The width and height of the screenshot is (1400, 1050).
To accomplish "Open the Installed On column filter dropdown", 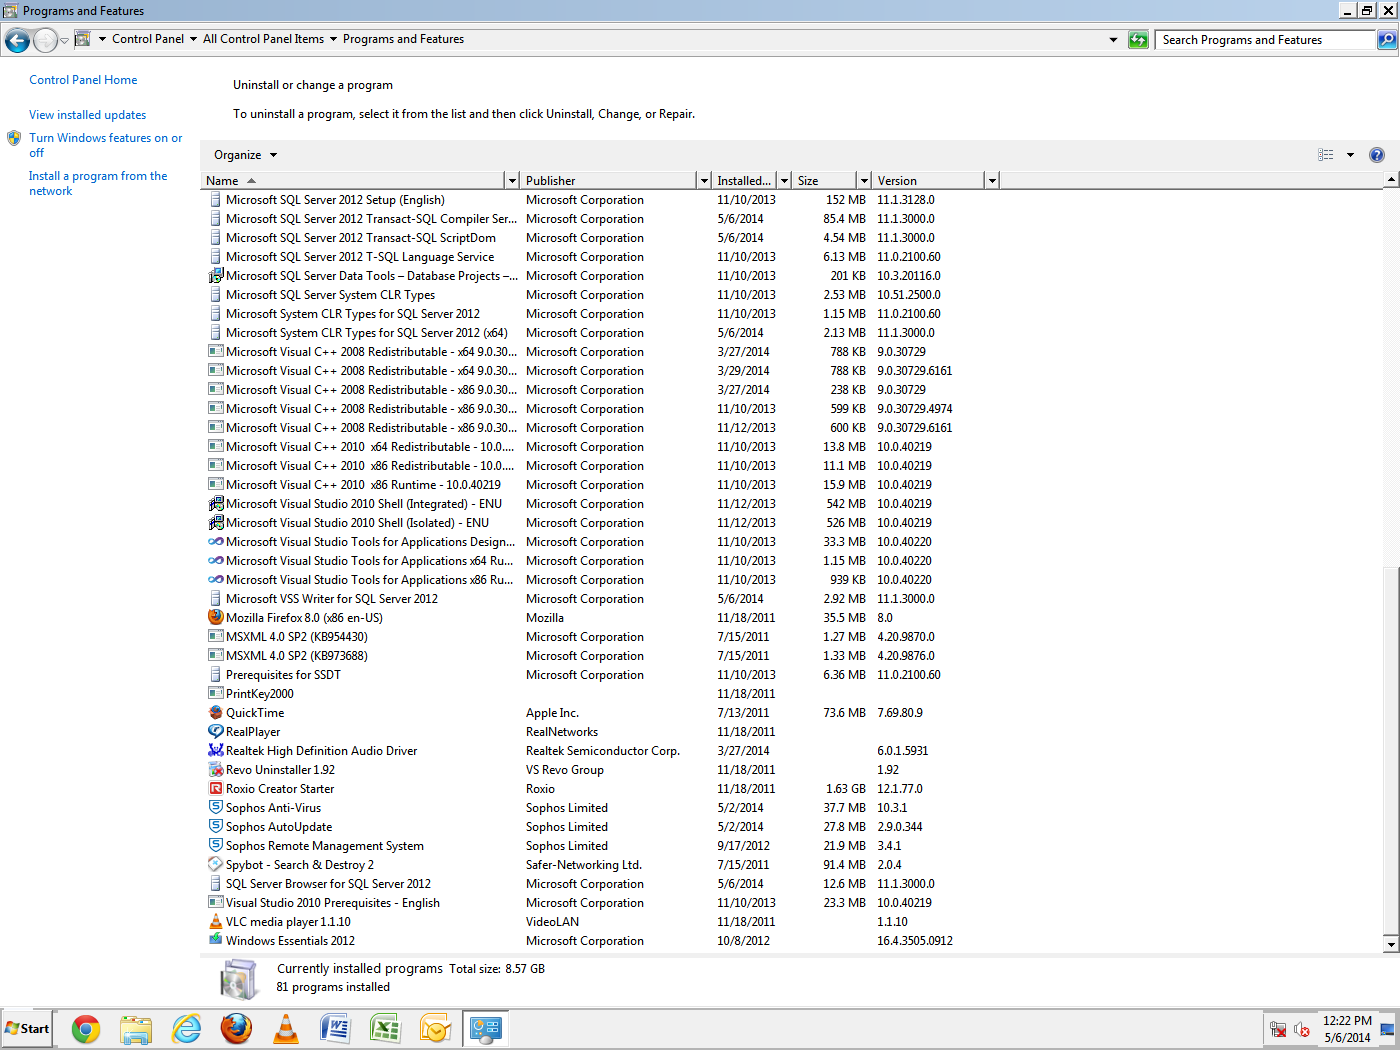I will pyautogui.click(x=785, y=181).
